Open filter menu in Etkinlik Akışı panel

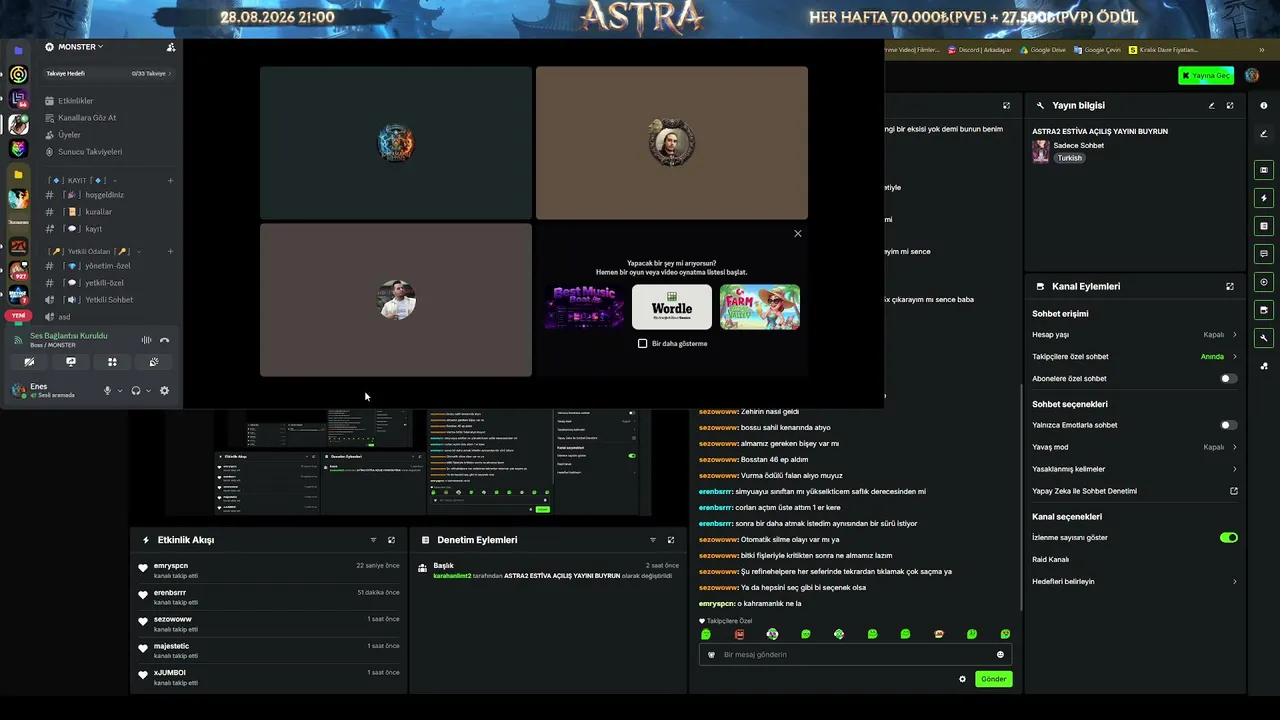pyautogui.click(x=374, y=540)
